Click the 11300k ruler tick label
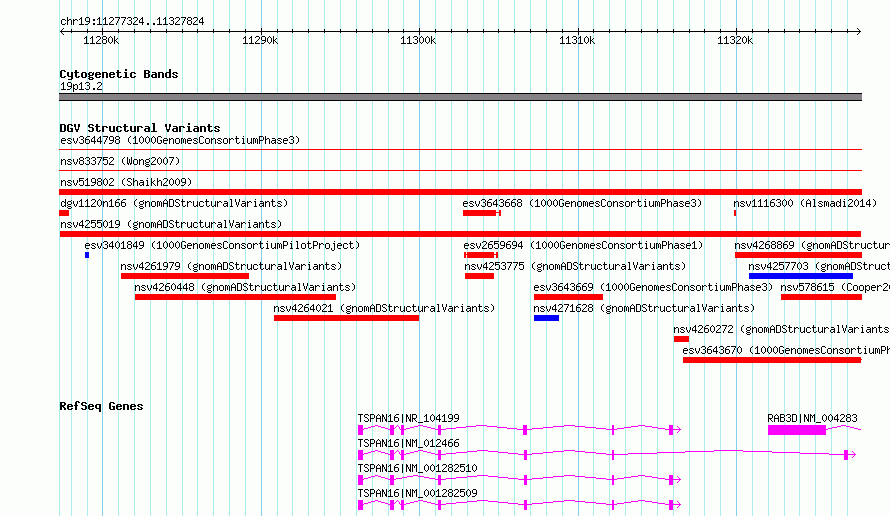890x516 pixels. pyautogui.click(x=418, y=40)
